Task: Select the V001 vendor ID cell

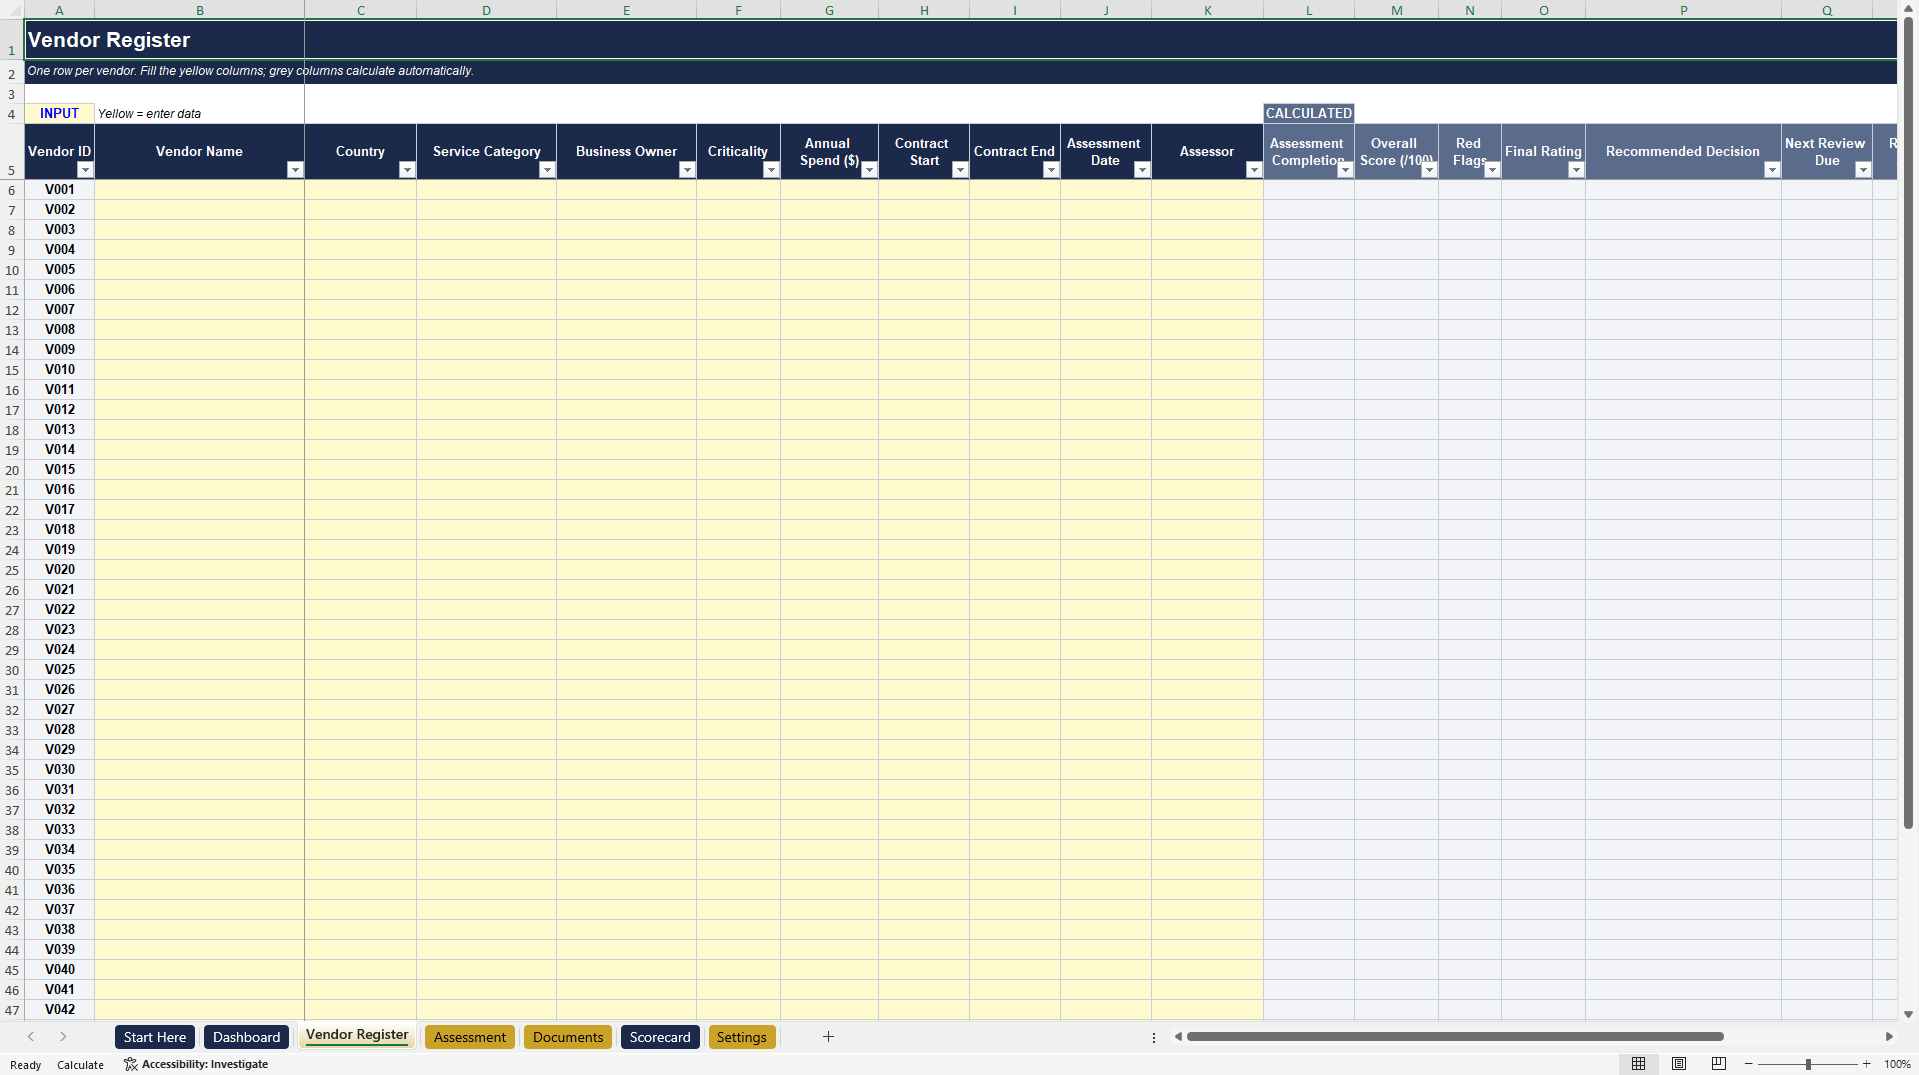Action: (60, 189)
